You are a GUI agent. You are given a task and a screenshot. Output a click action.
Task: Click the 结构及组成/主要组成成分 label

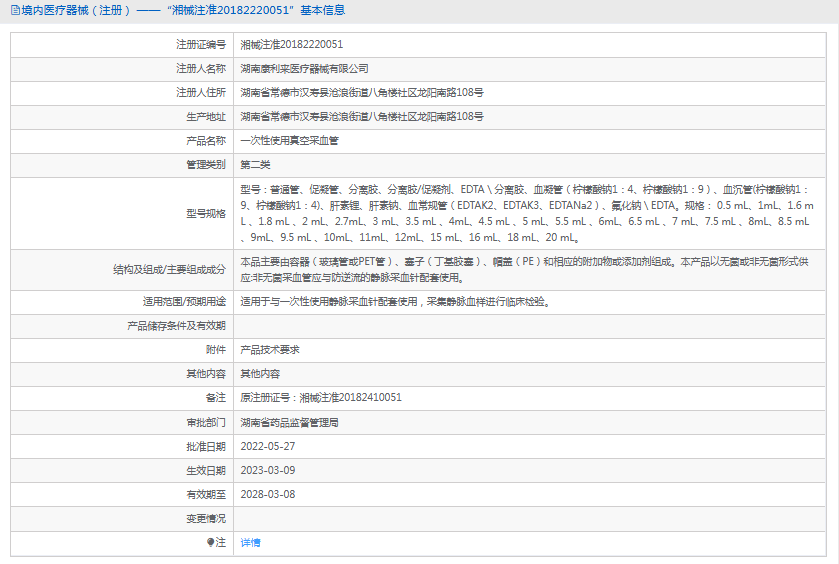click(x=170, y=270)
